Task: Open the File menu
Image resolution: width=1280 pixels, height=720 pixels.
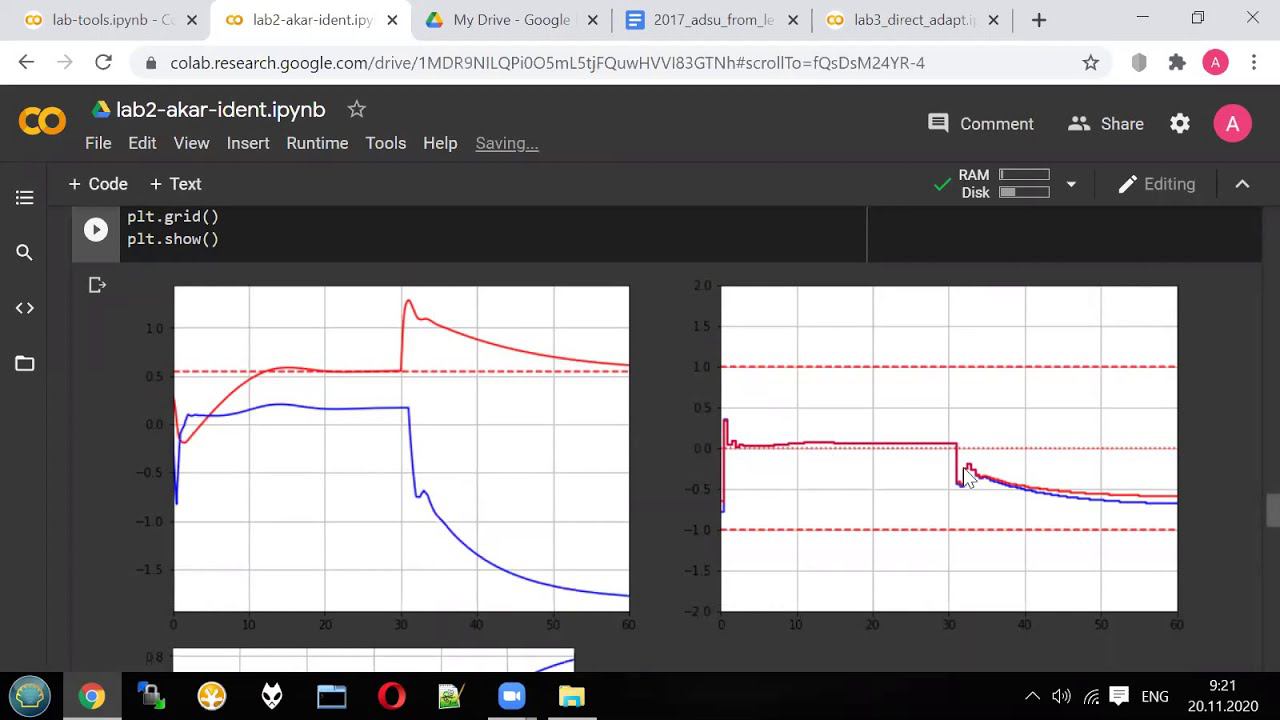Action: click(98, 143)
